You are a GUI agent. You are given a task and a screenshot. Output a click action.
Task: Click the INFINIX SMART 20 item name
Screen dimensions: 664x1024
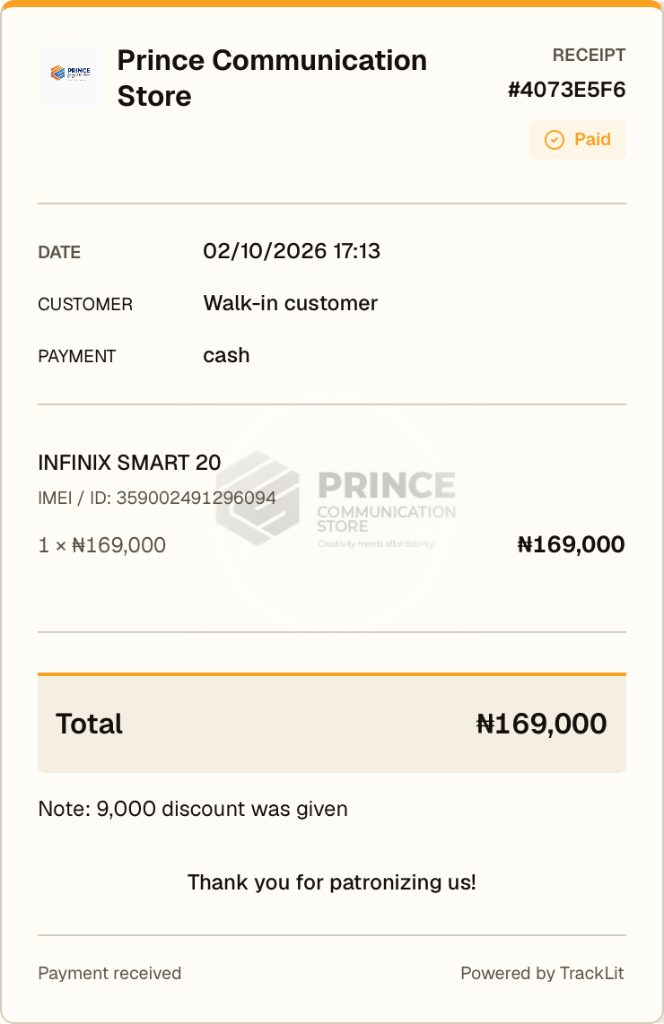[129, 462]
